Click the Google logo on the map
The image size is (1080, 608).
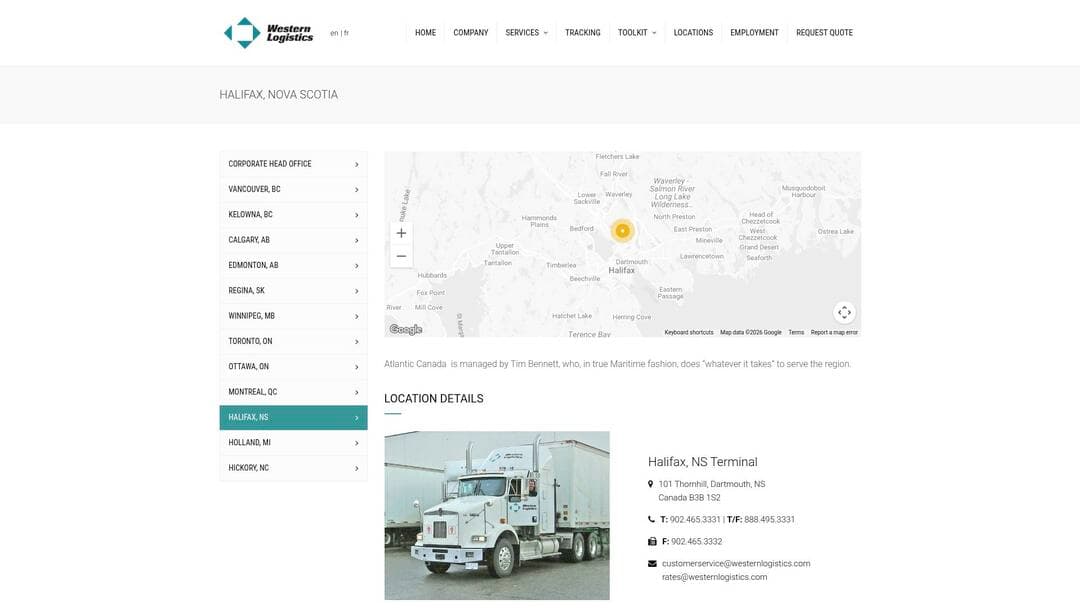click(405, 328)
